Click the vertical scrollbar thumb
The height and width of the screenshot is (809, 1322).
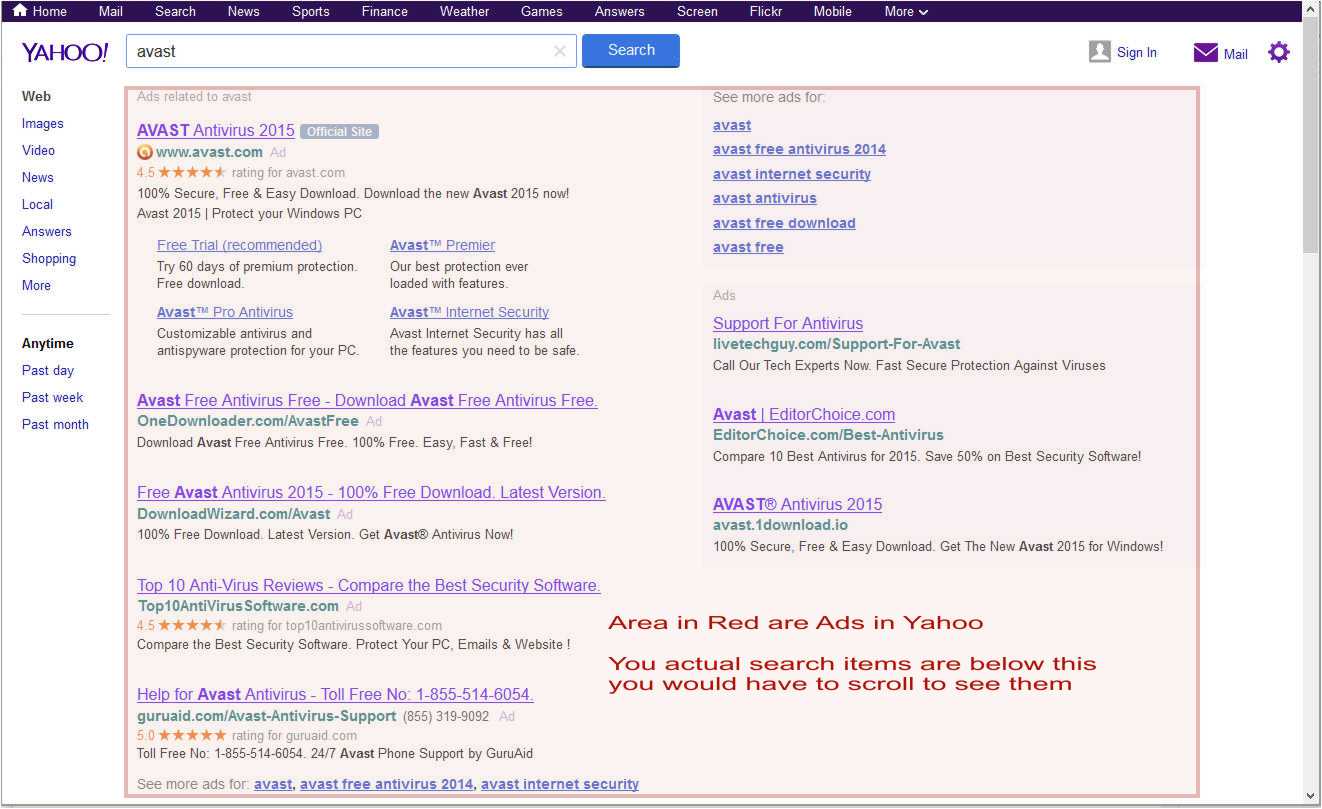(1311, 133)
